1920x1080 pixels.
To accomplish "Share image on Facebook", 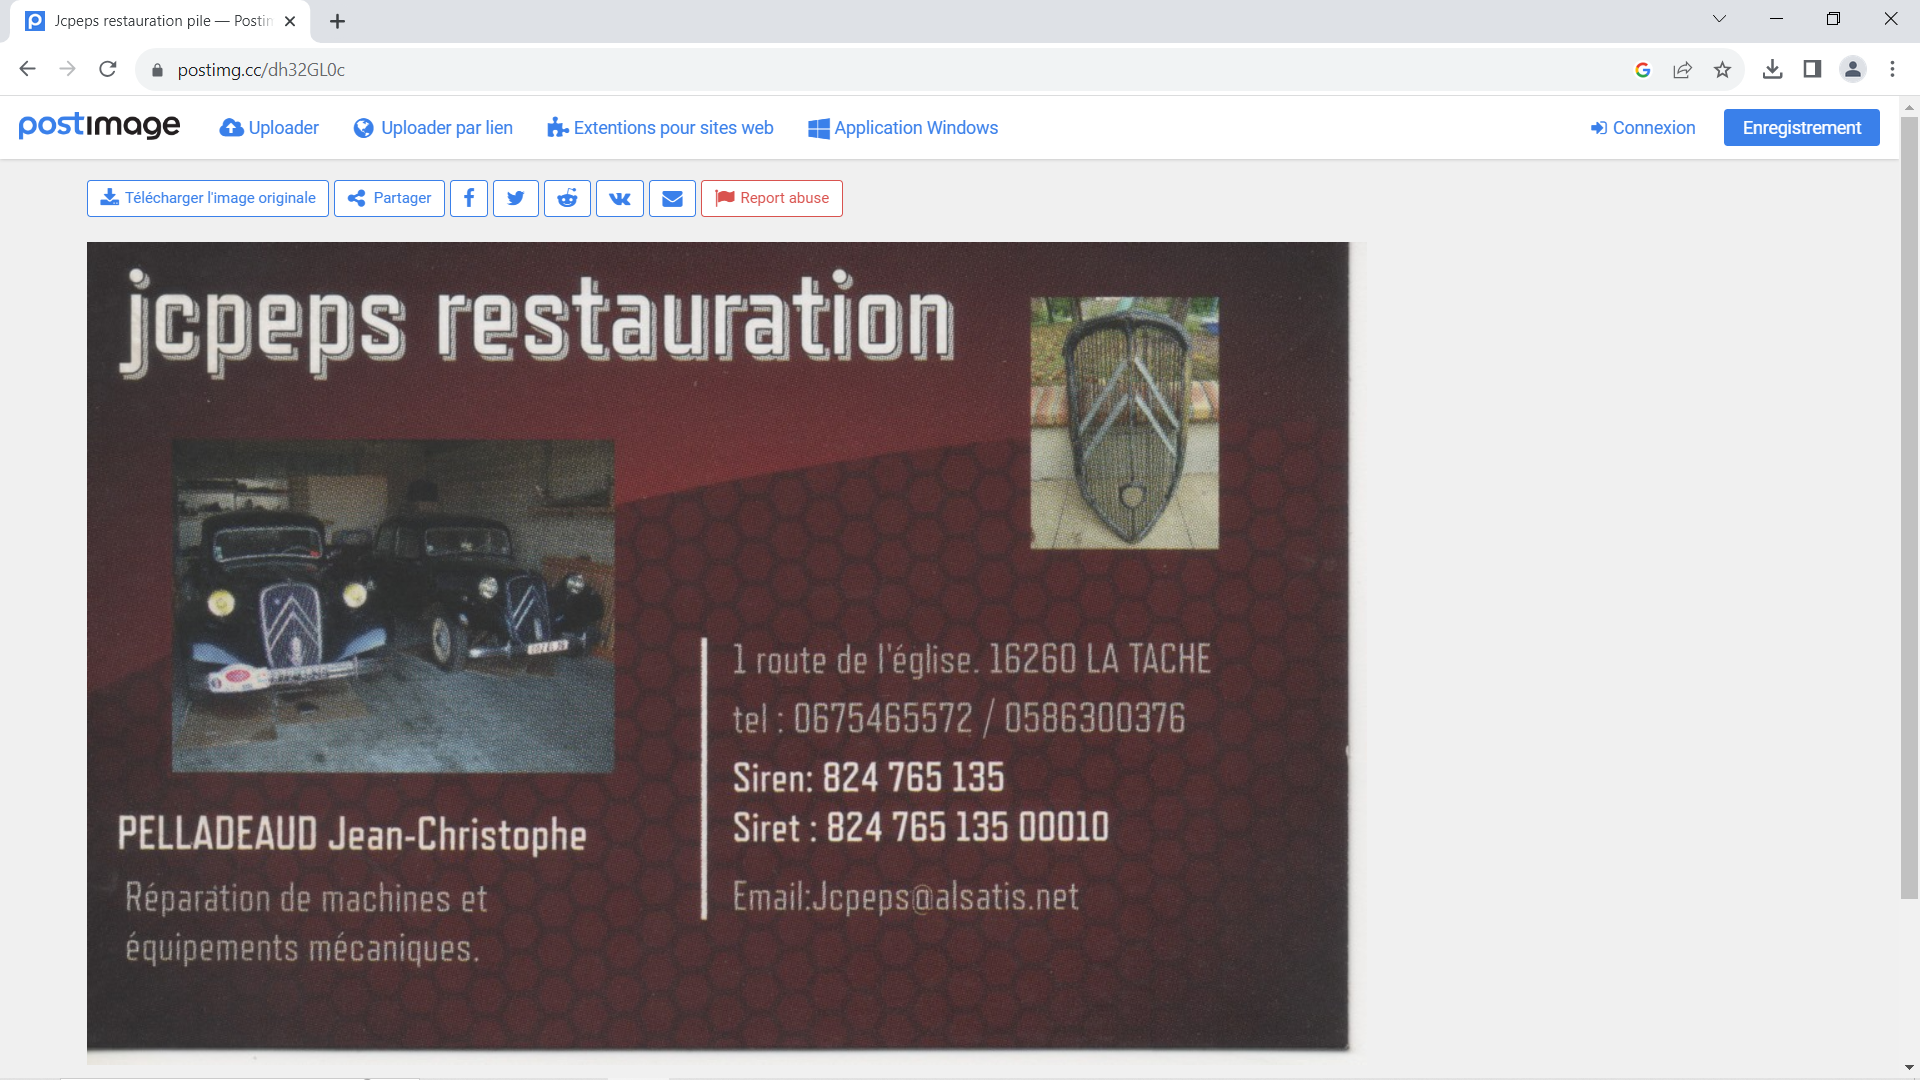I will (468, 198).
